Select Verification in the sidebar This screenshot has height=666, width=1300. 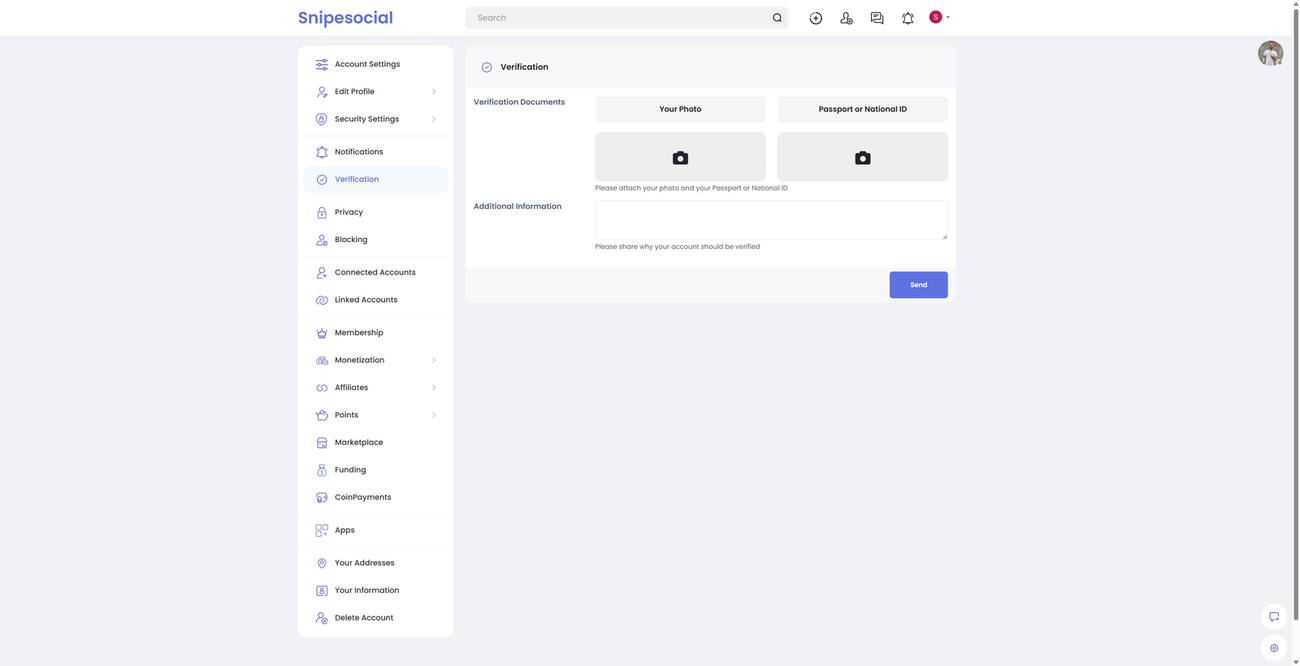pyautogui.click(x=376, y=180)
